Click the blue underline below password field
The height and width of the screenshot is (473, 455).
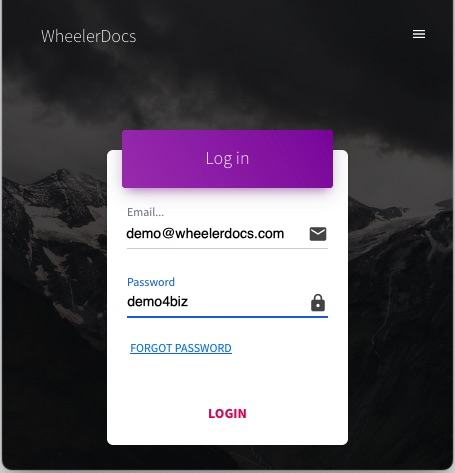[227, 317]
